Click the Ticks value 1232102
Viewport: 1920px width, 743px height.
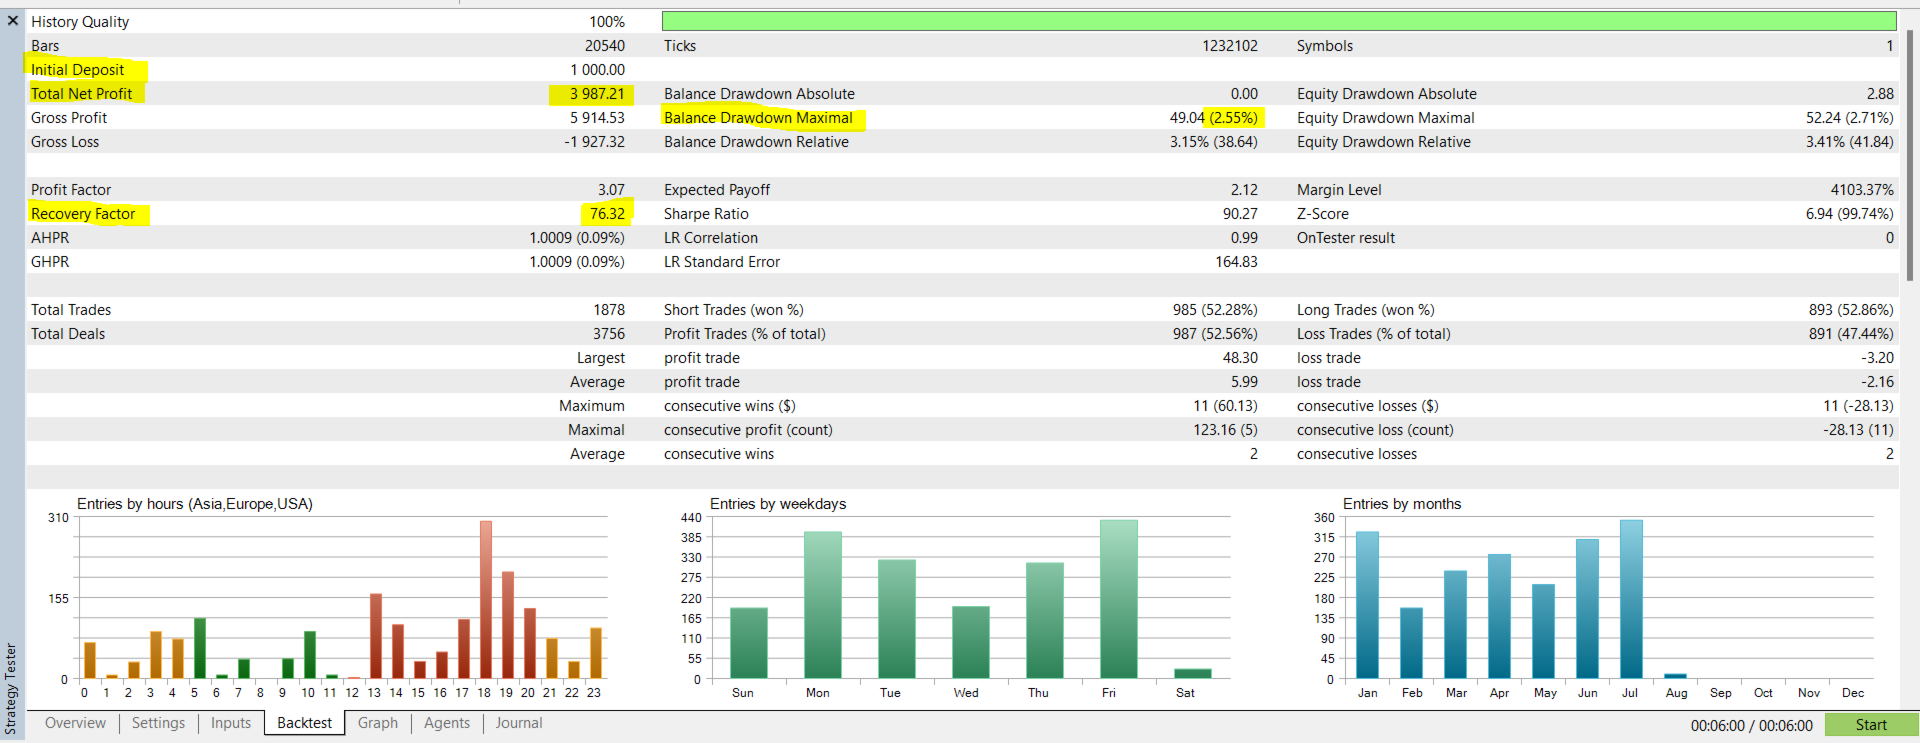click(x=1230, y=46)
